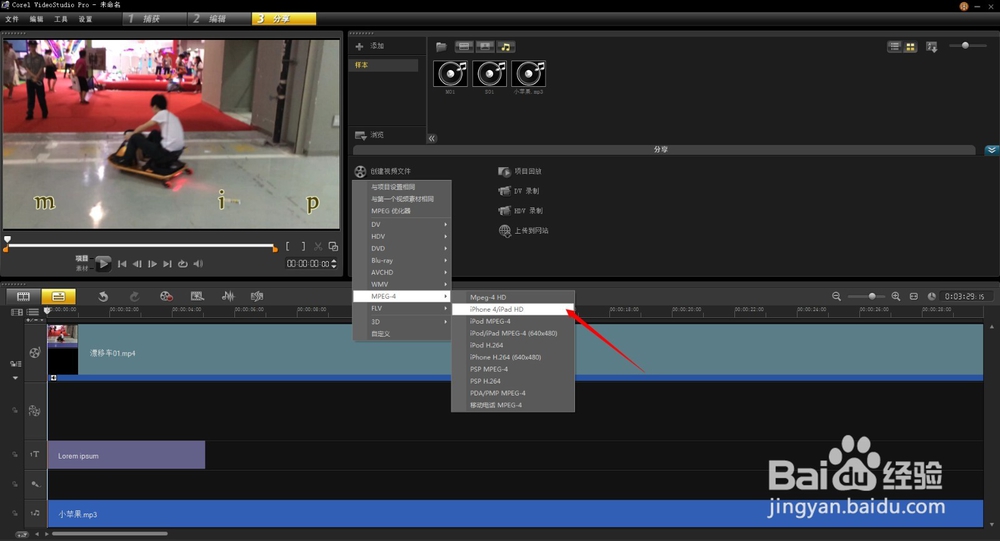The height and width of the screenshot is (541, 1000).
Task: Click the music track note icon
Action: pos(34,513)
